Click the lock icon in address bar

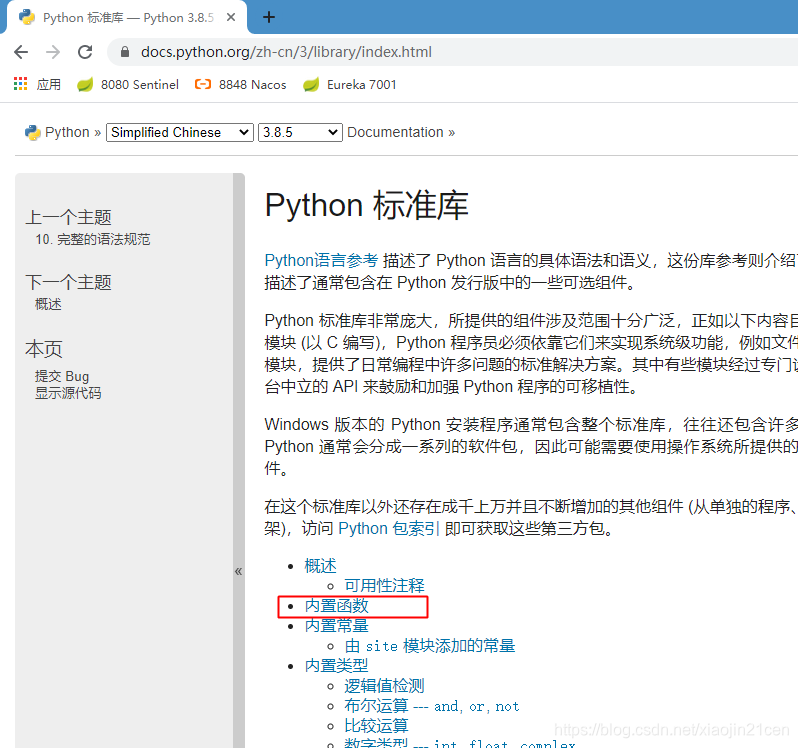[x=125, y=52]
